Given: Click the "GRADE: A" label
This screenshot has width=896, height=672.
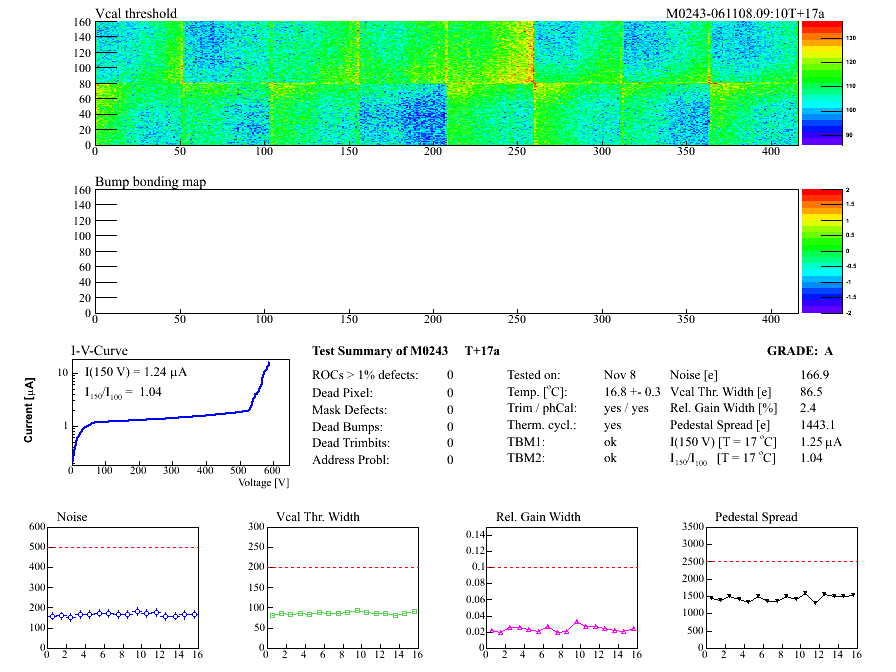Looking at the screenshot, I should click(801, 351).
